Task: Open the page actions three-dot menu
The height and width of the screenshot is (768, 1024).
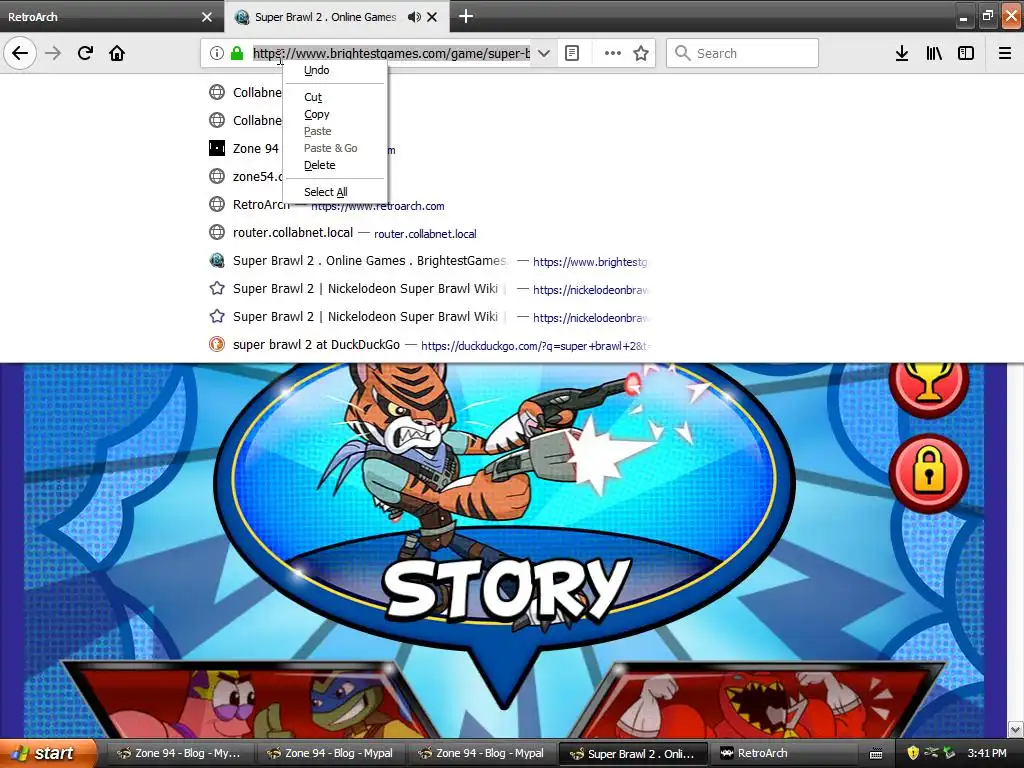Action: (613, 53)
